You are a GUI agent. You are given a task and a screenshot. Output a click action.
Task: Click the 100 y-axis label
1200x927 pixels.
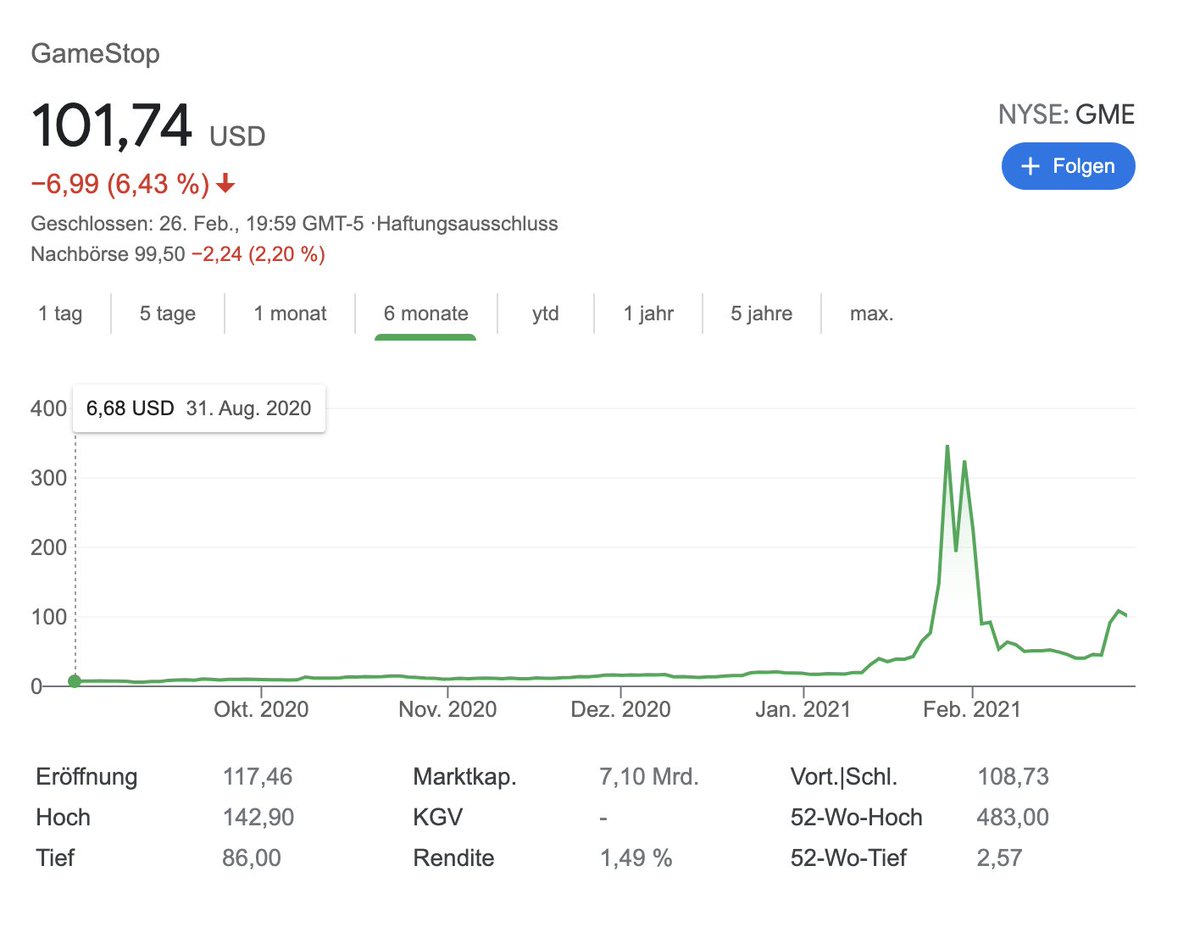pos(49,617)
